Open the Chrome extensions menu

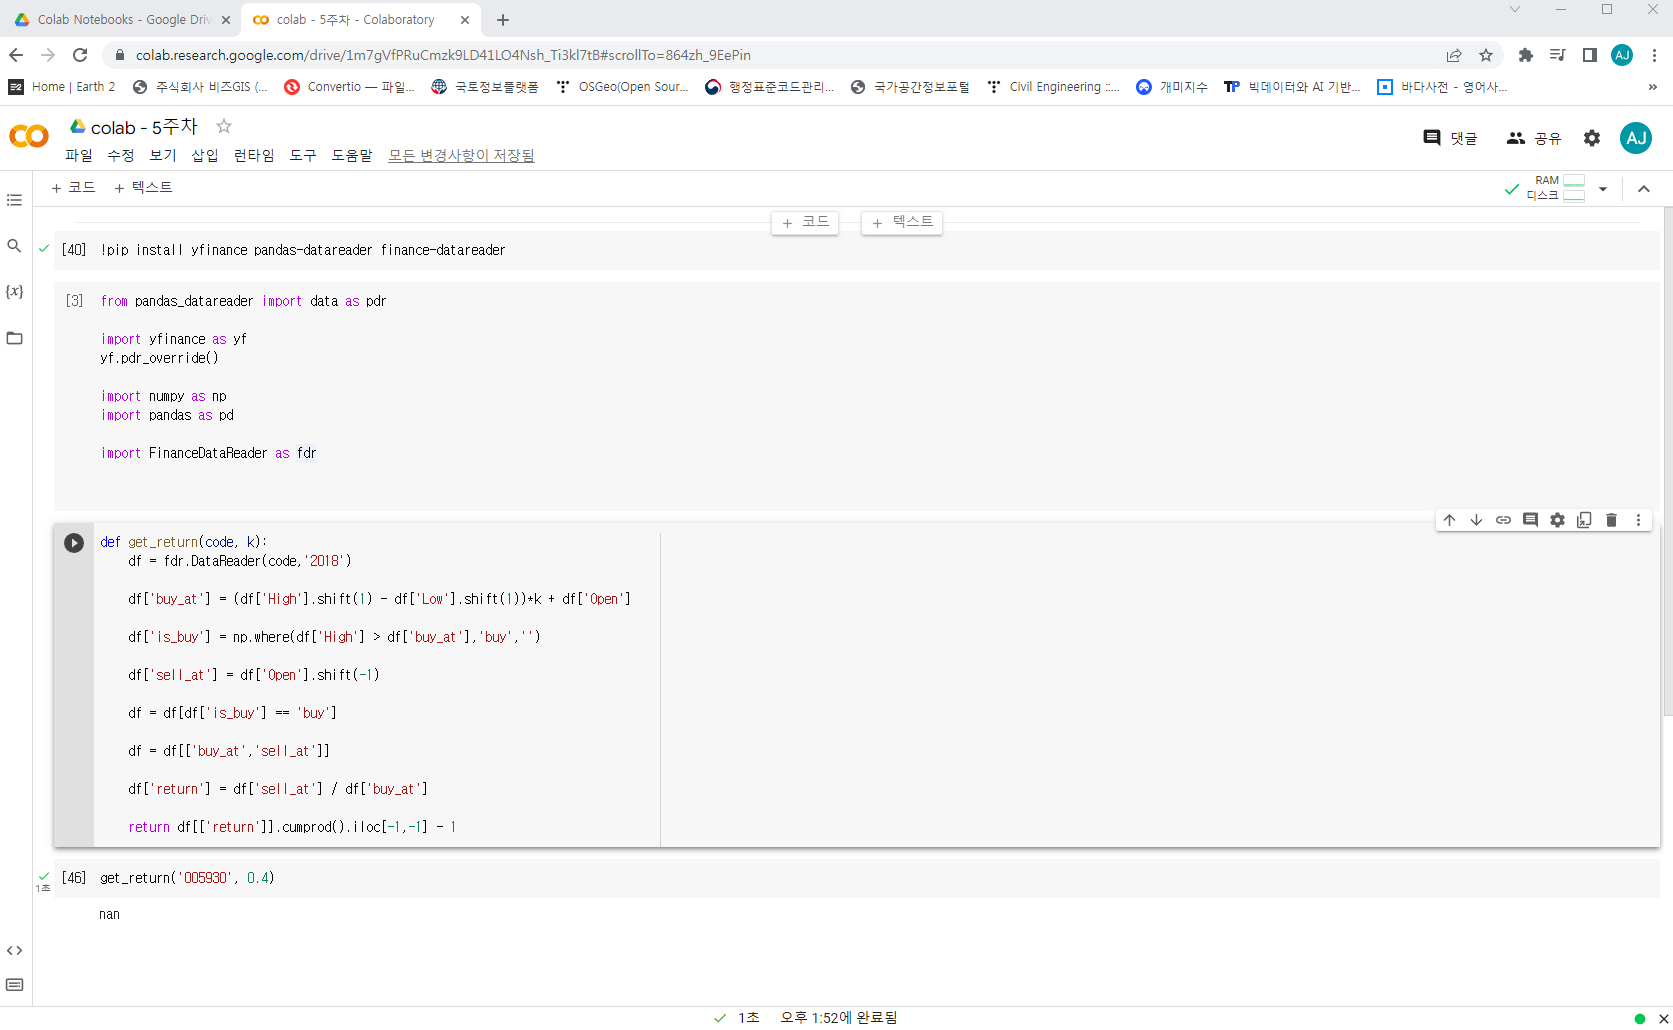pos(1525,55)
